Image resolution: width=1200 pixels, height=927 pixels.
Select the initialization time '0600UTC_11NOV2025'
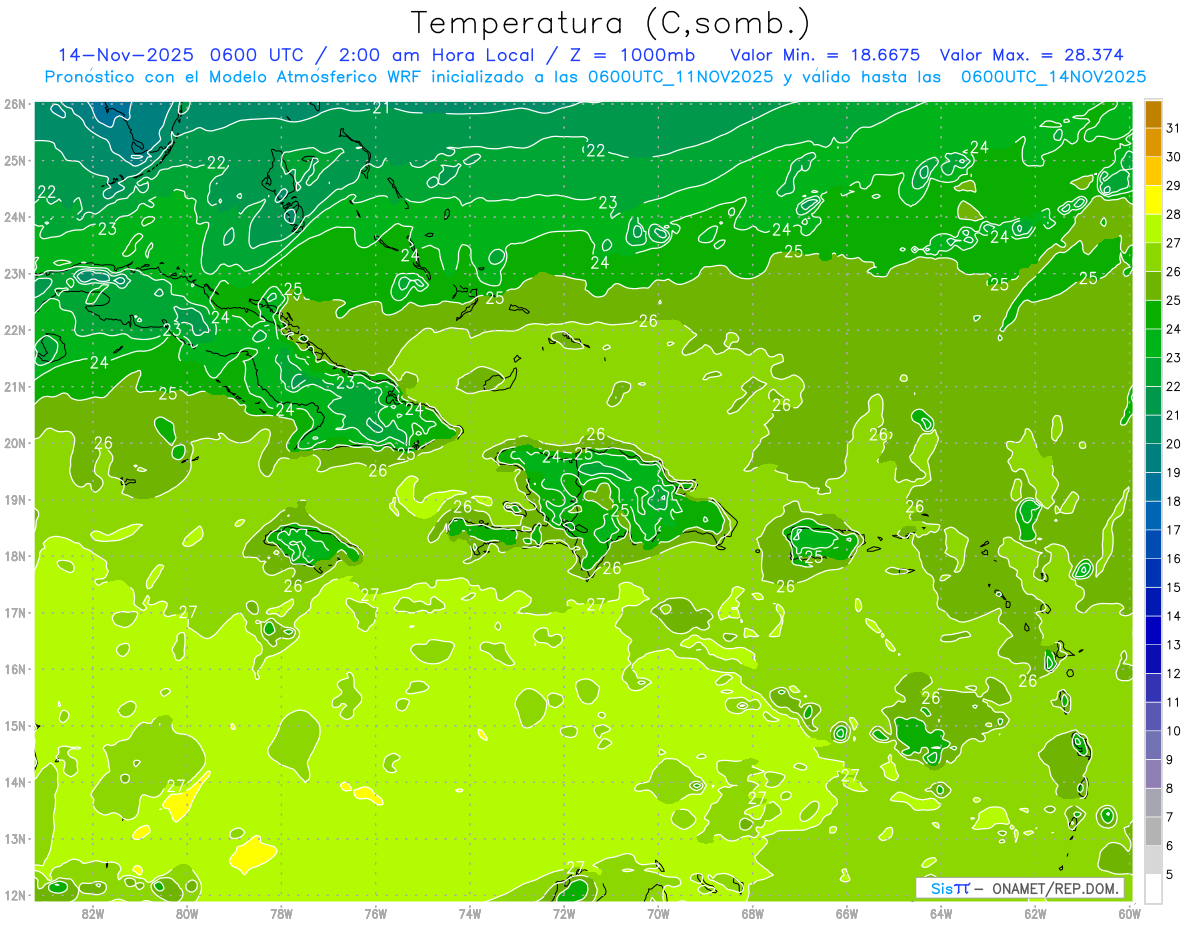point(680,77)
